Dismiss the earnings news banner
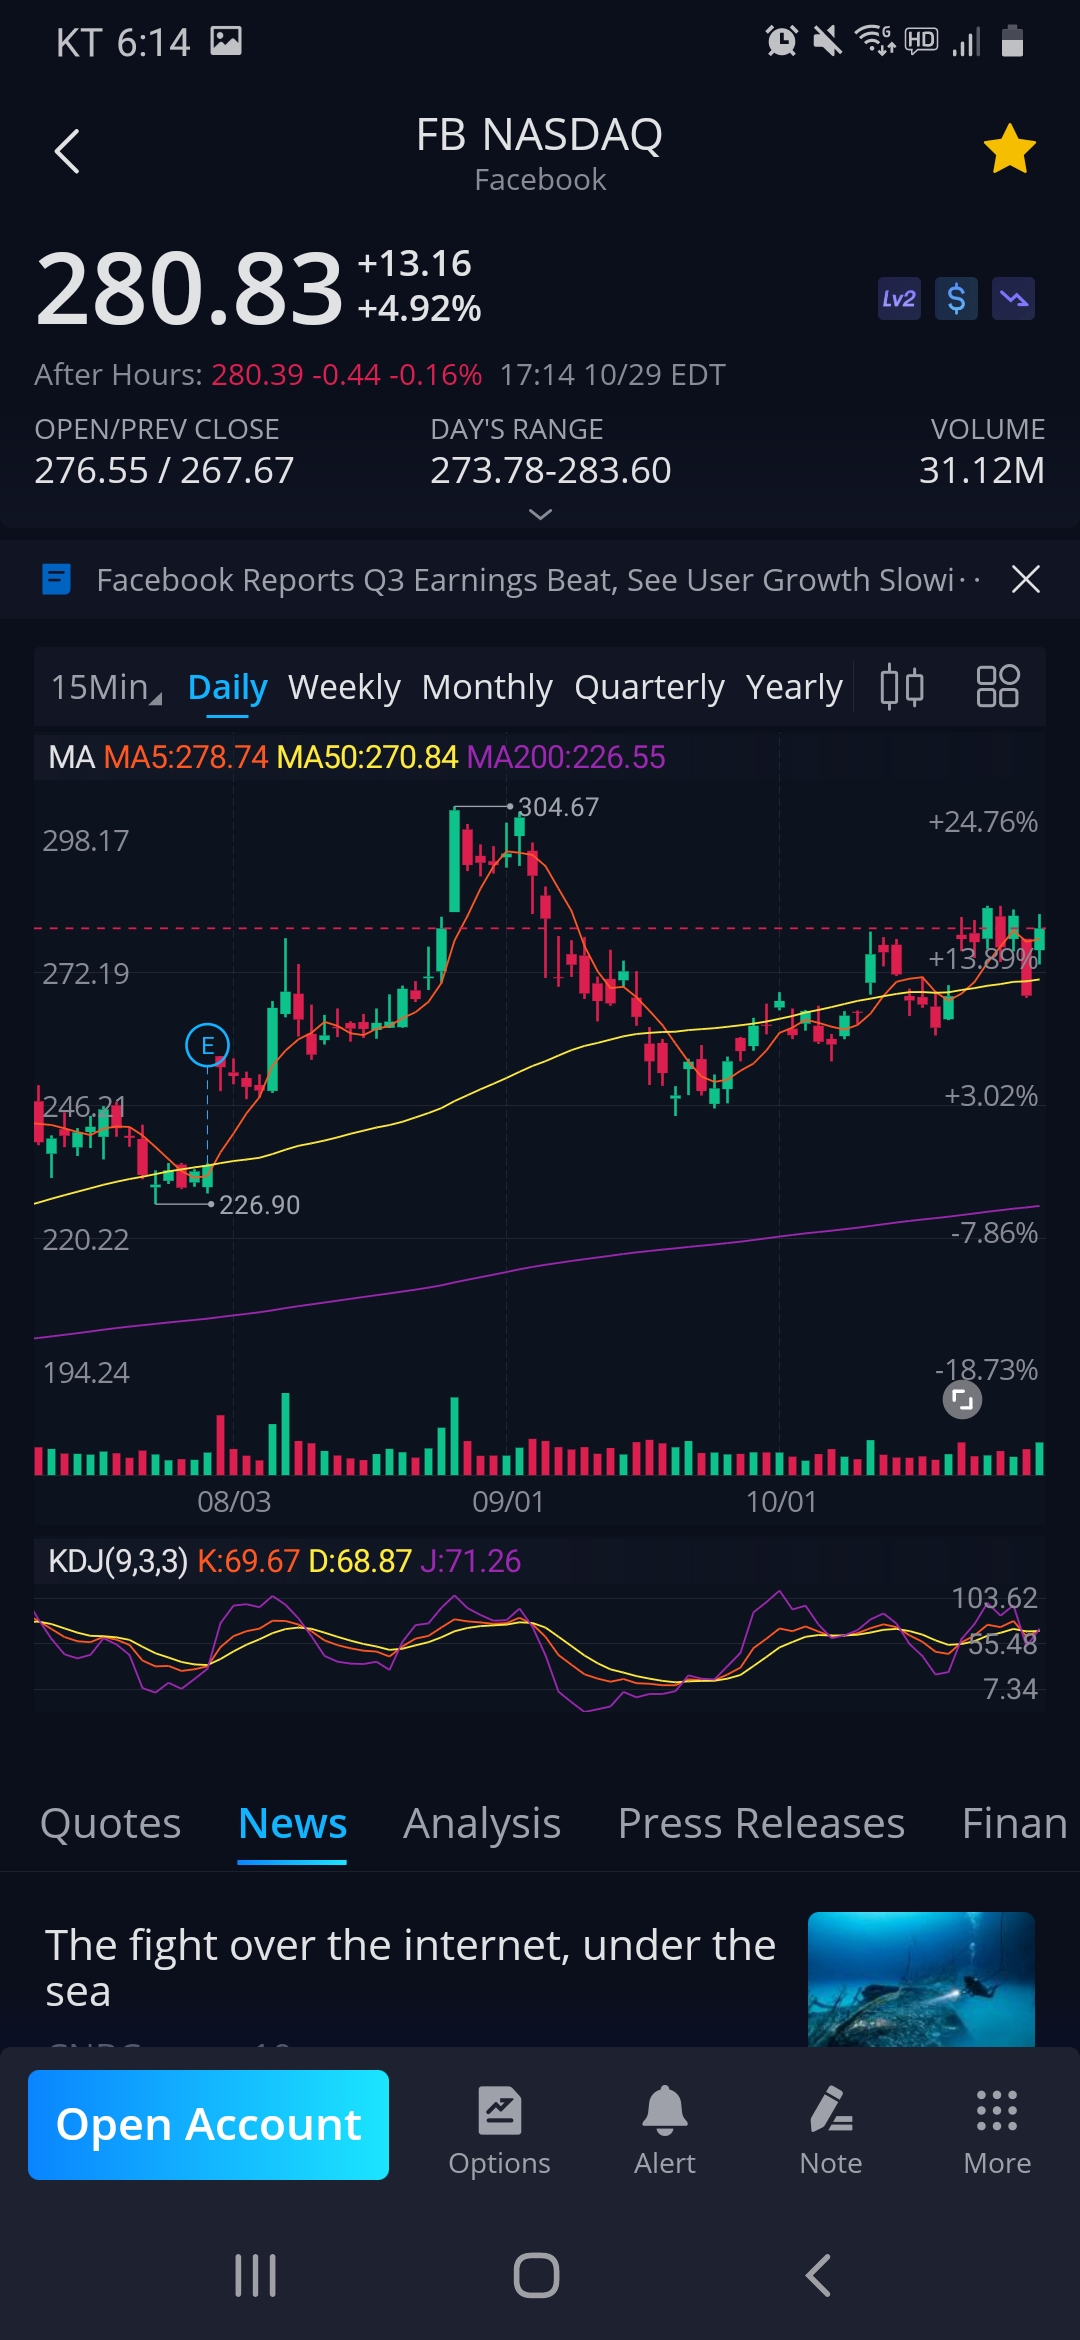Image resolution: width=1080 pixels, height=2340 pixels. pos(1025,579)
